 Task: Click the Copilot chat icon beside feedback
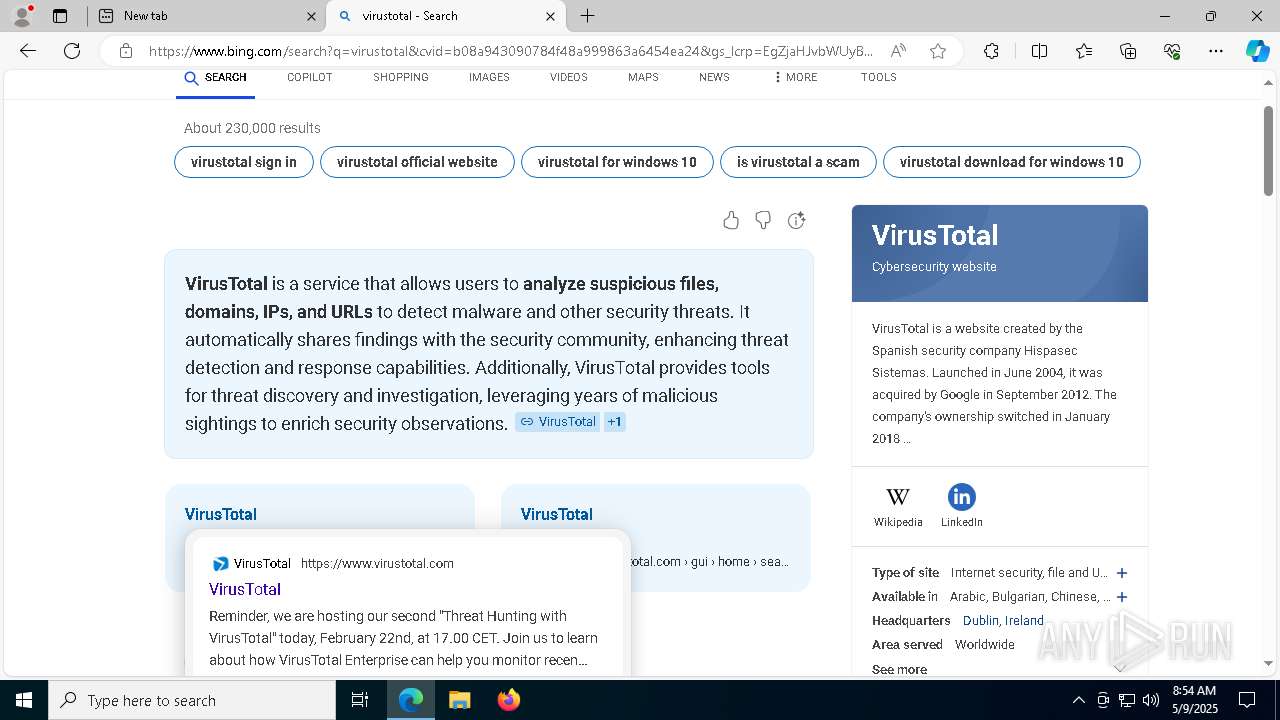pos(796,220)
